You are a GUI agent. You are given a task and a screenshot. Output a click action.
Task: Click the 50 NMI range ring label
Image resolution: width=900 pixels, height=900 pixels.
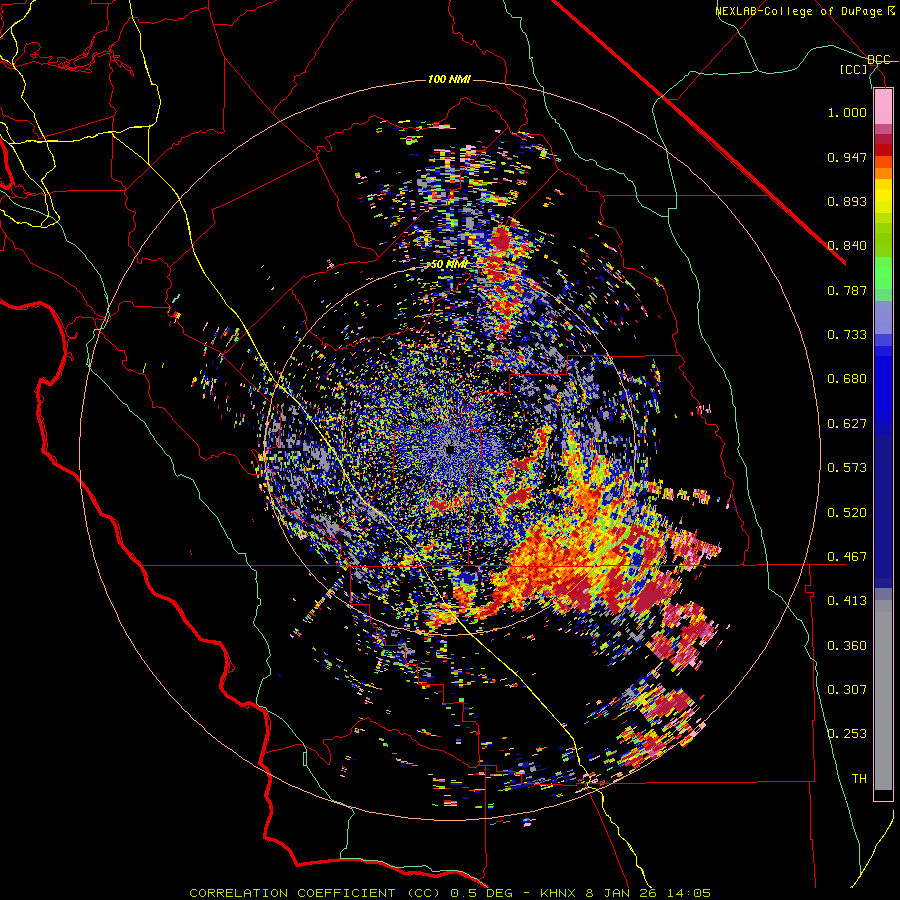[x=449, y=265]
